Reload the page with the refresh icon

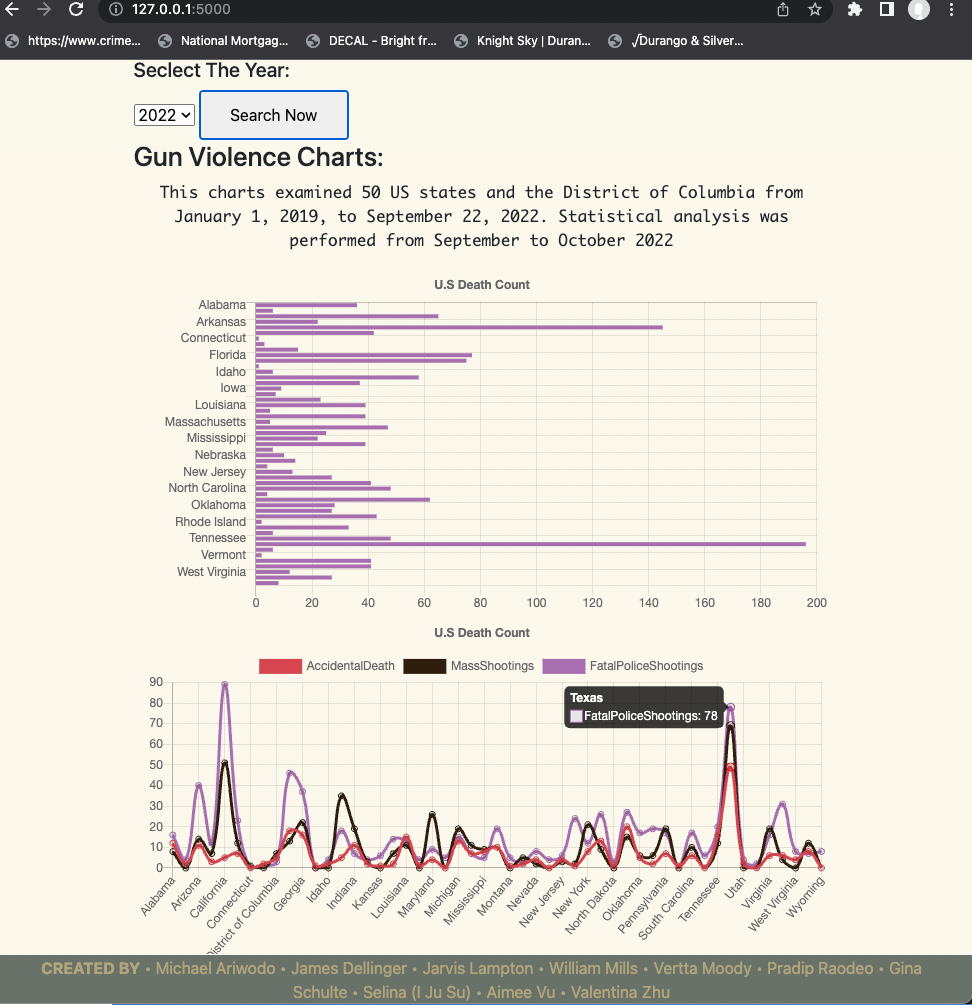tap(77, 11)
